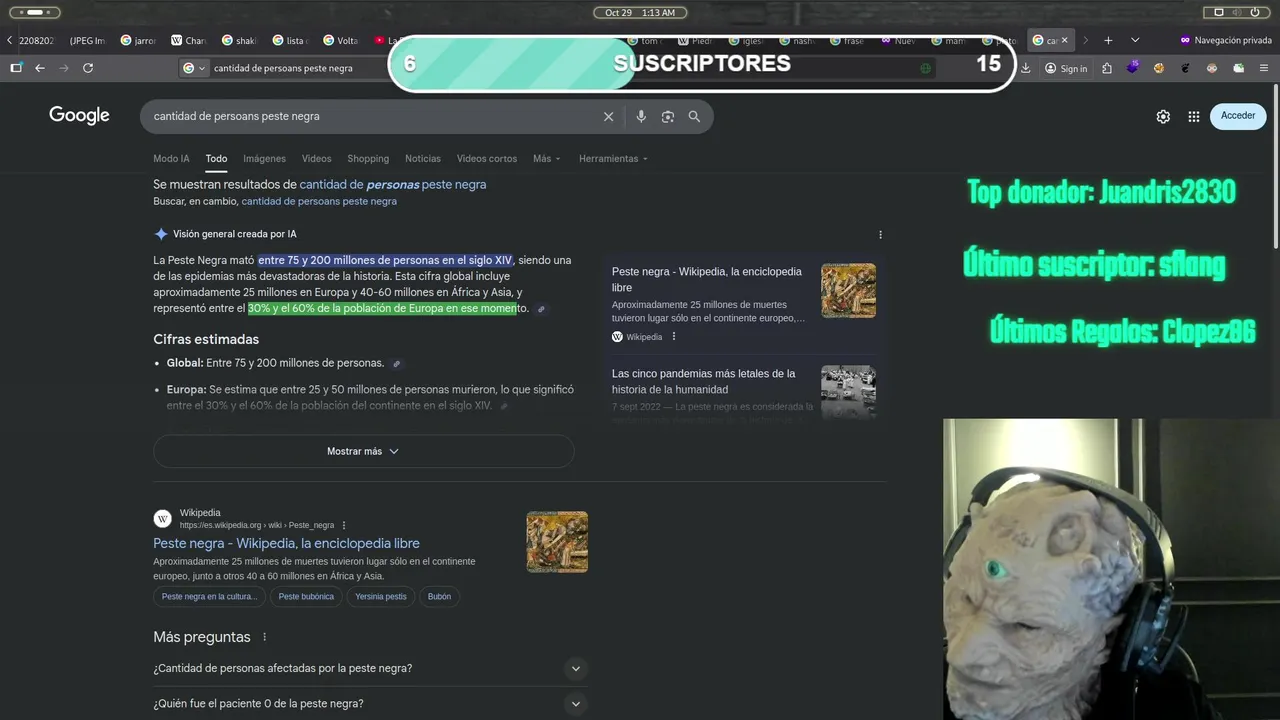Open the Firefox hamburger menu

pyautogui.click(x=1265, y=68)
